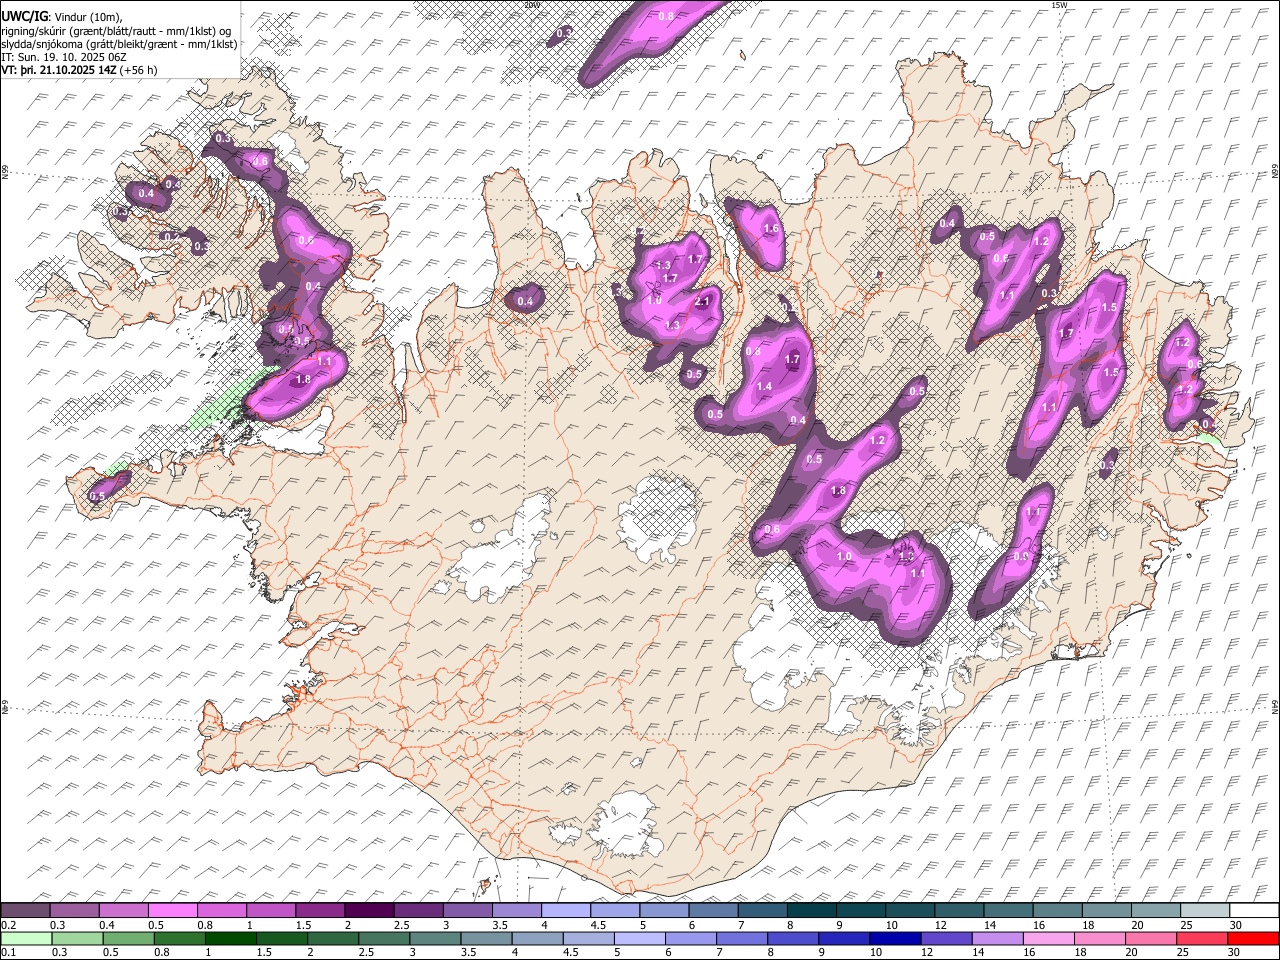Select the dark mauve swatch above upper-row 0.2
Screen dimensions: 1280x960
pyautogui.click(x=25, y=911)
